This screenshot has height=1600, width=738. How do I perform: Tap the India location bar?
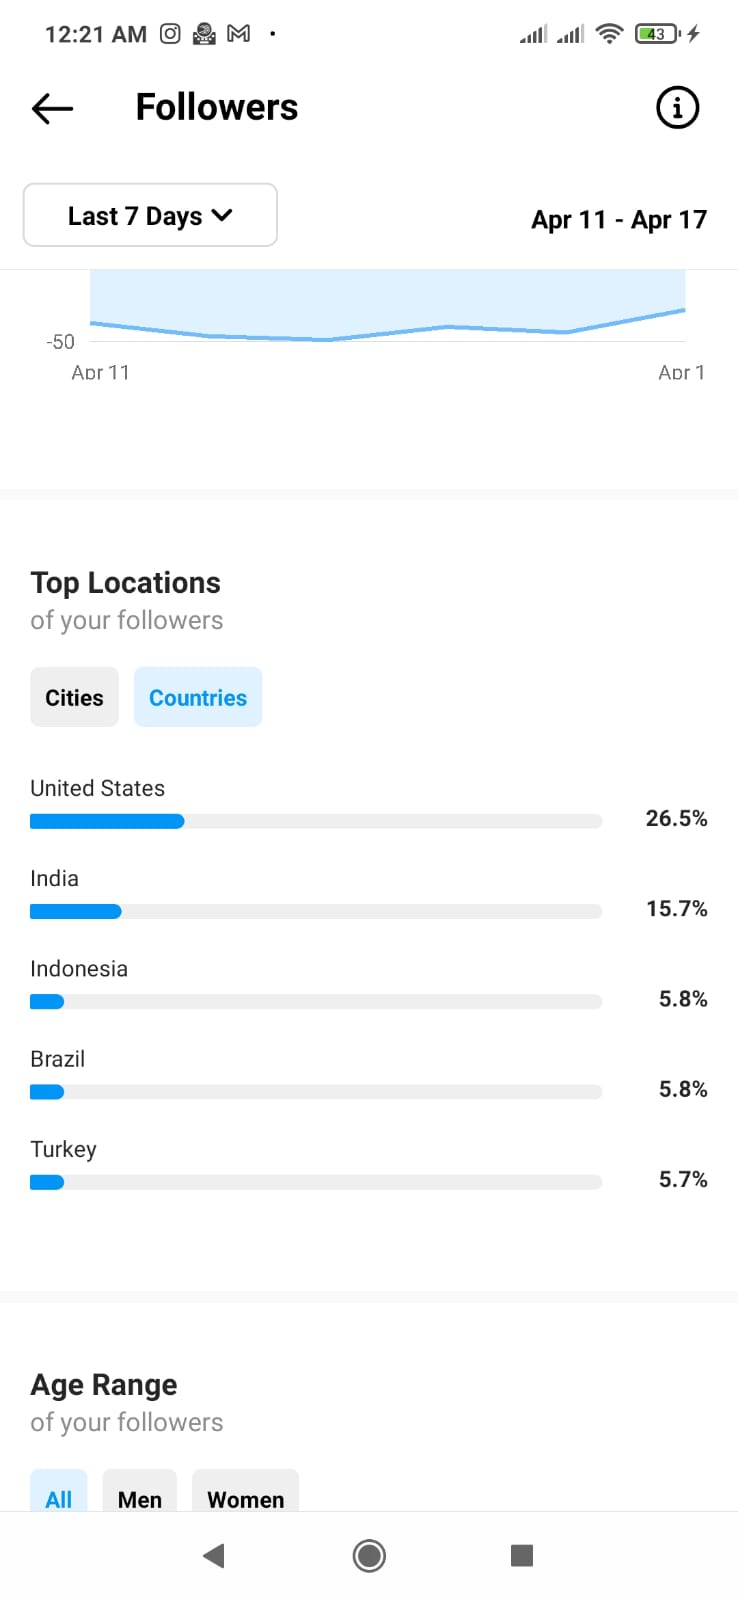tap(316, 911)
